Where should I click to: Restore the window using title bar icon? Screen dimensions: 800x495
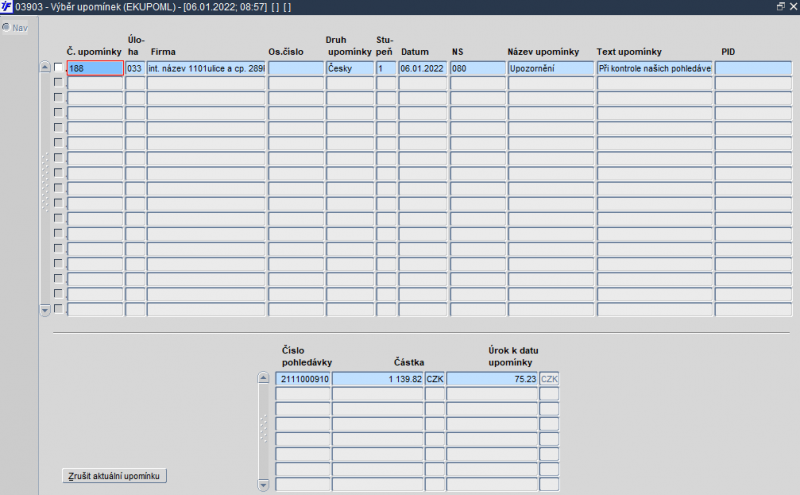781,7
